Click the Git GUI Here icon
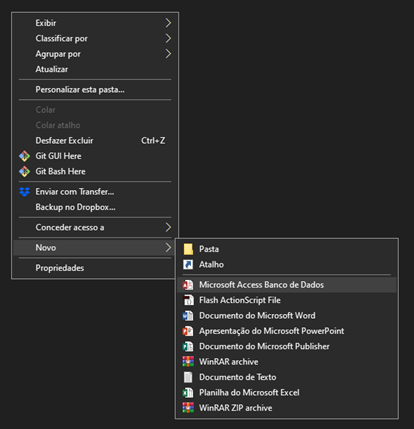Viewport: 414px width, 429px height. [24, 156]
